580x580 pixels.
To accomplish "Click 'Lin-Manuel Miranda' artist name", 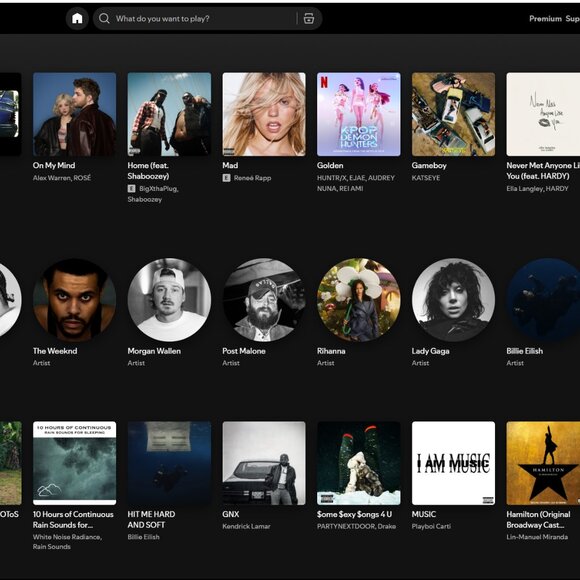I will 537,537.
